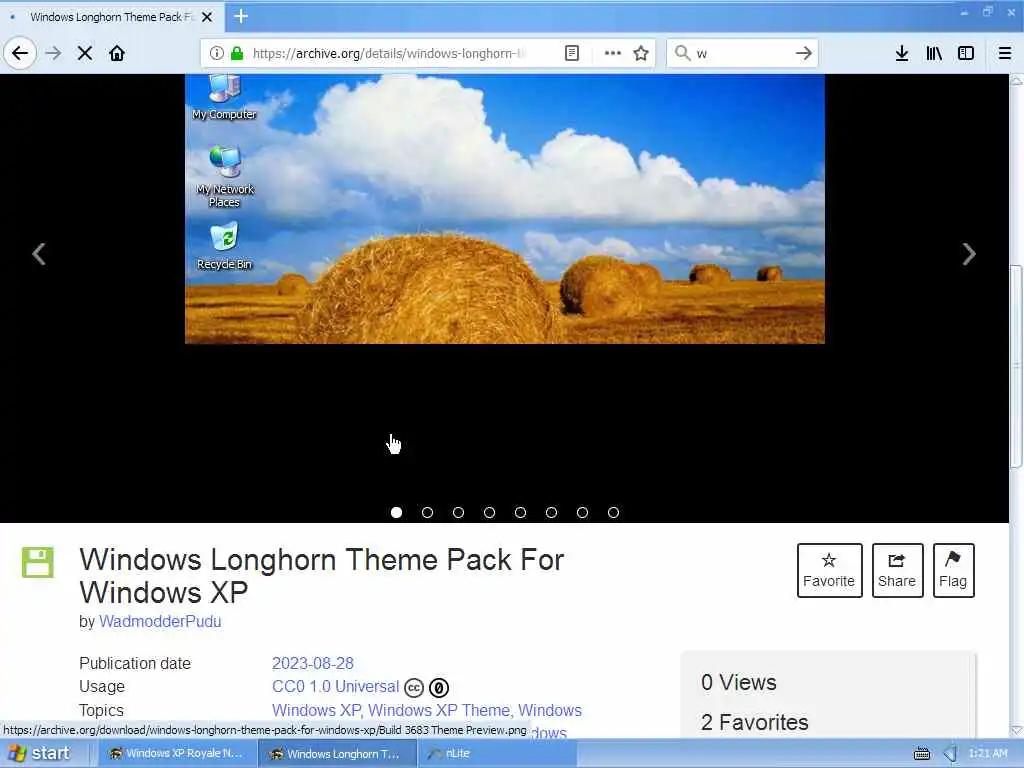
Task: Select the eighth carousel dot
Action: point(613,513)
